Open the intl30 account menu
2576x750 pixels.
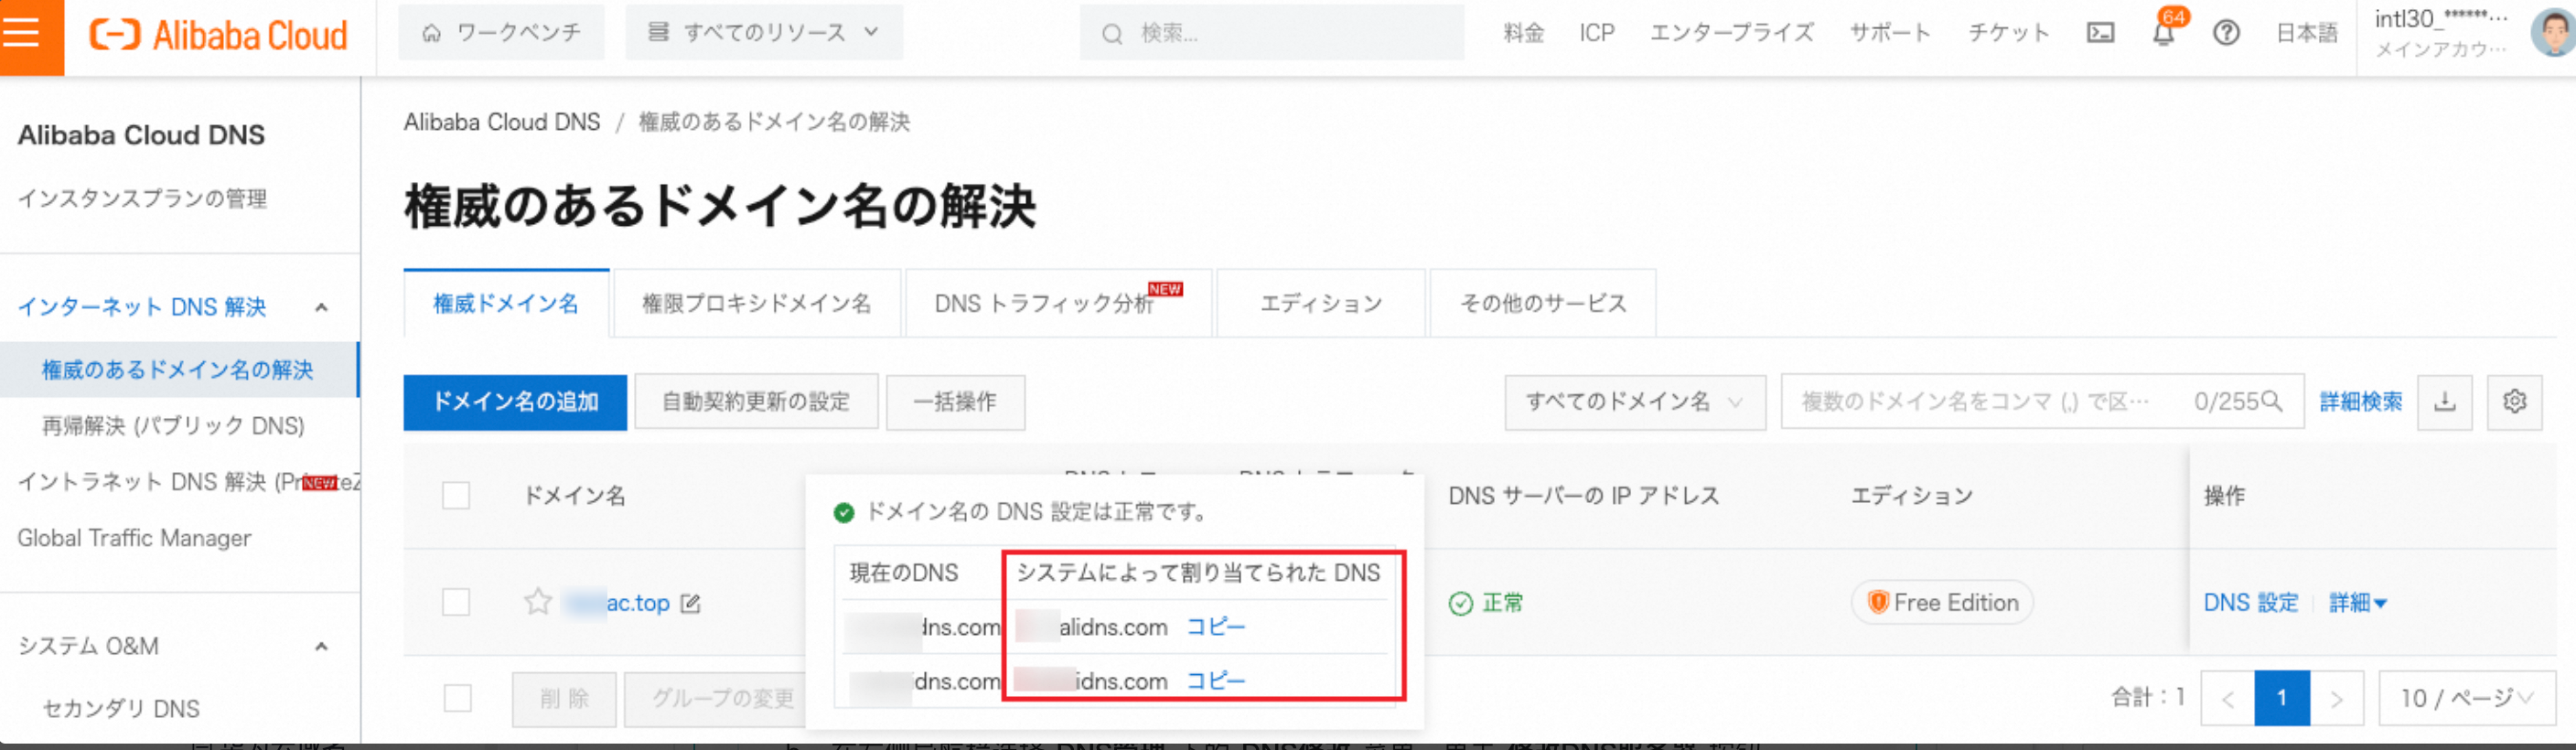[2441, 33]
